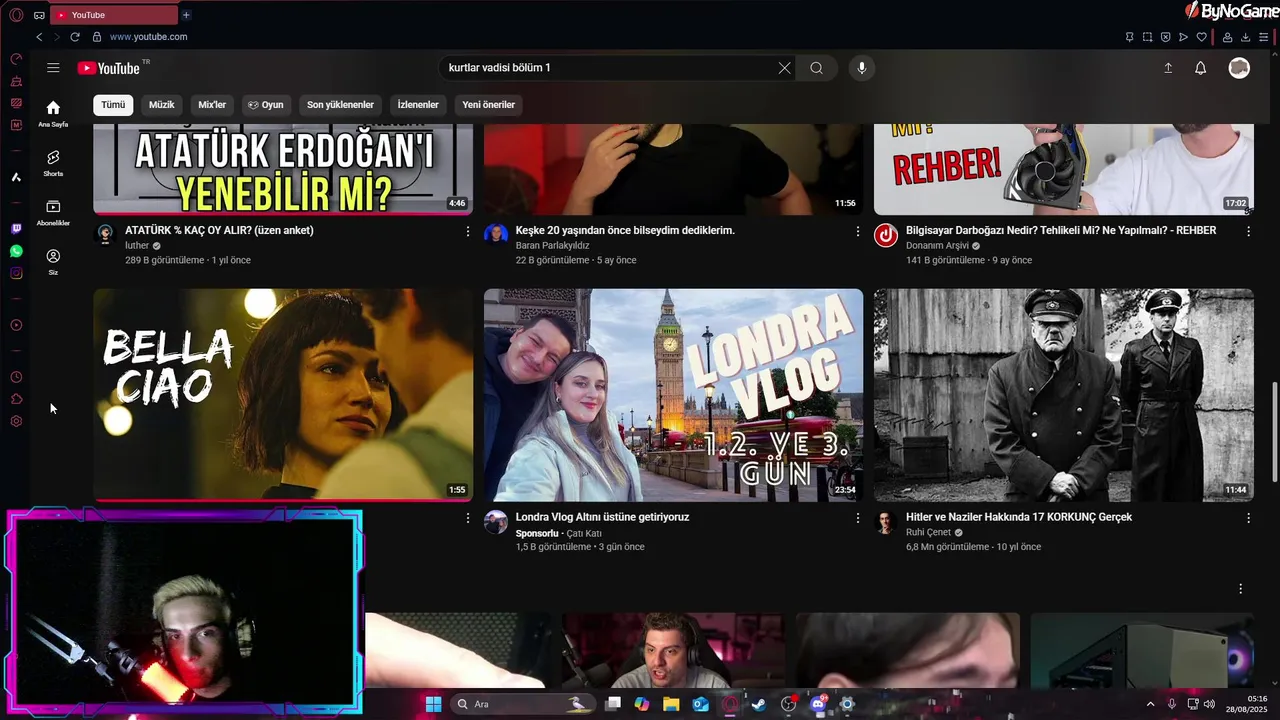Screen dimensions: 1280x720
Task: Open the Ruhi Çenet channel link
Action: (x=928, y=532)
